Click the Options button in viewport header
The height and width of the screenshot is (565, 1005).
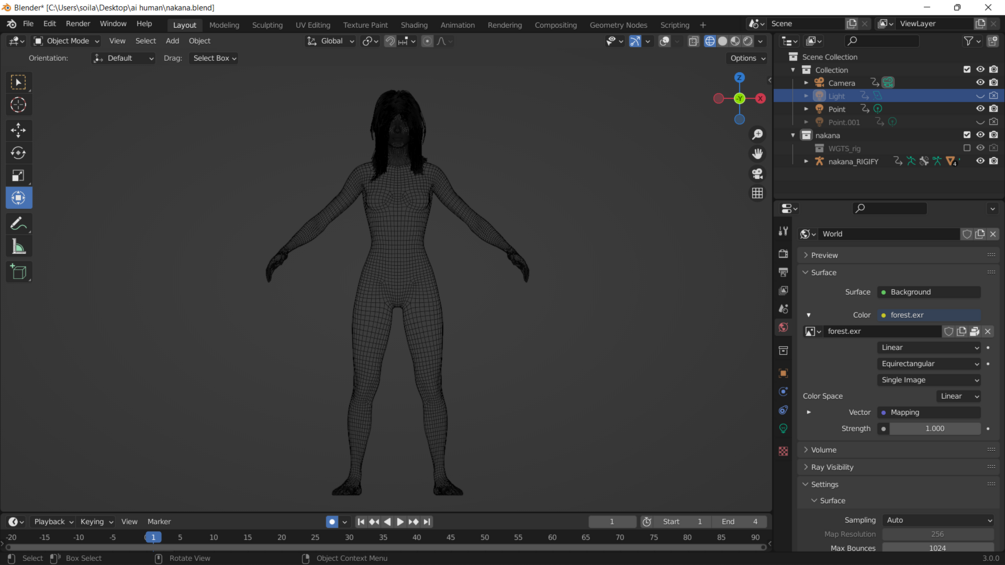click(x=747, y=58)
